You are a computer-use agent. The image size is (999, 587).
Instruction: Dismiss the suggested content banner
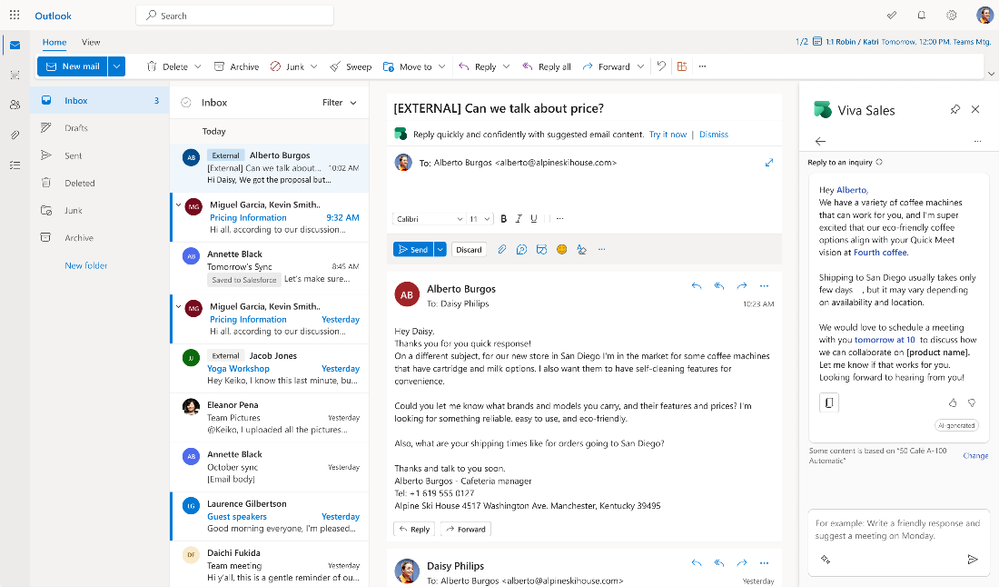(714, 134)
